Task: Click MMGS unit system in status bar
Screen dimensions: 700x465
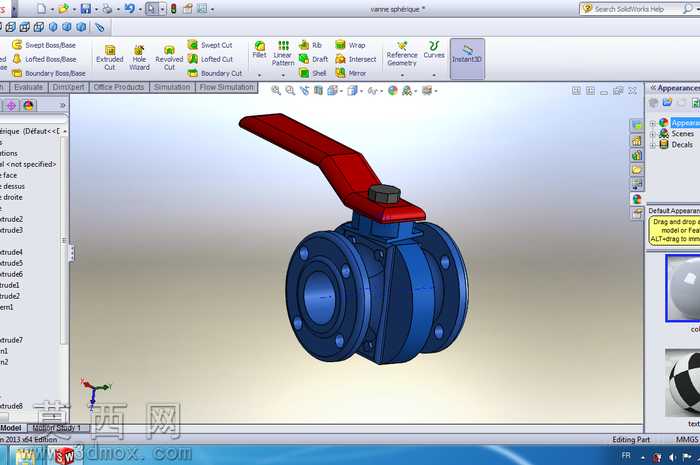Action: pyautogui.click(x=687, y=440)
